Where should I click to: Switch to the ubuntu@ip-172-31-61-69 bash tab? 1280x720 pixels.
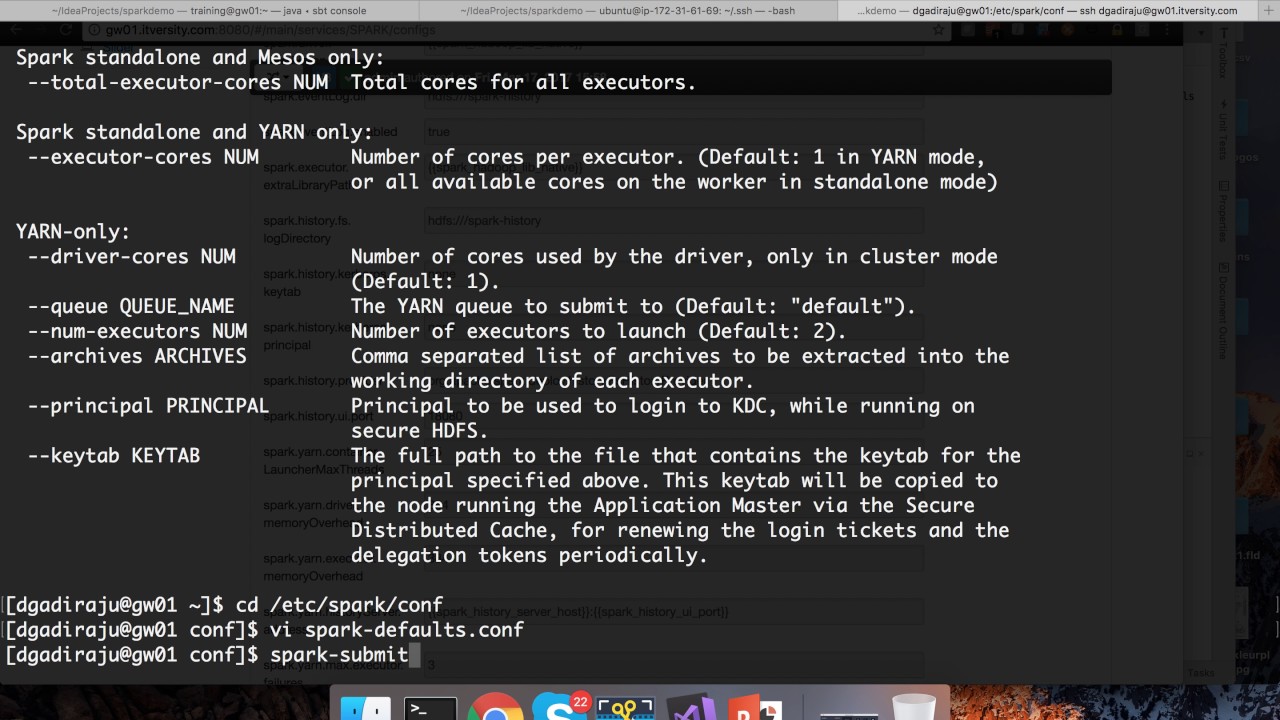628,10
